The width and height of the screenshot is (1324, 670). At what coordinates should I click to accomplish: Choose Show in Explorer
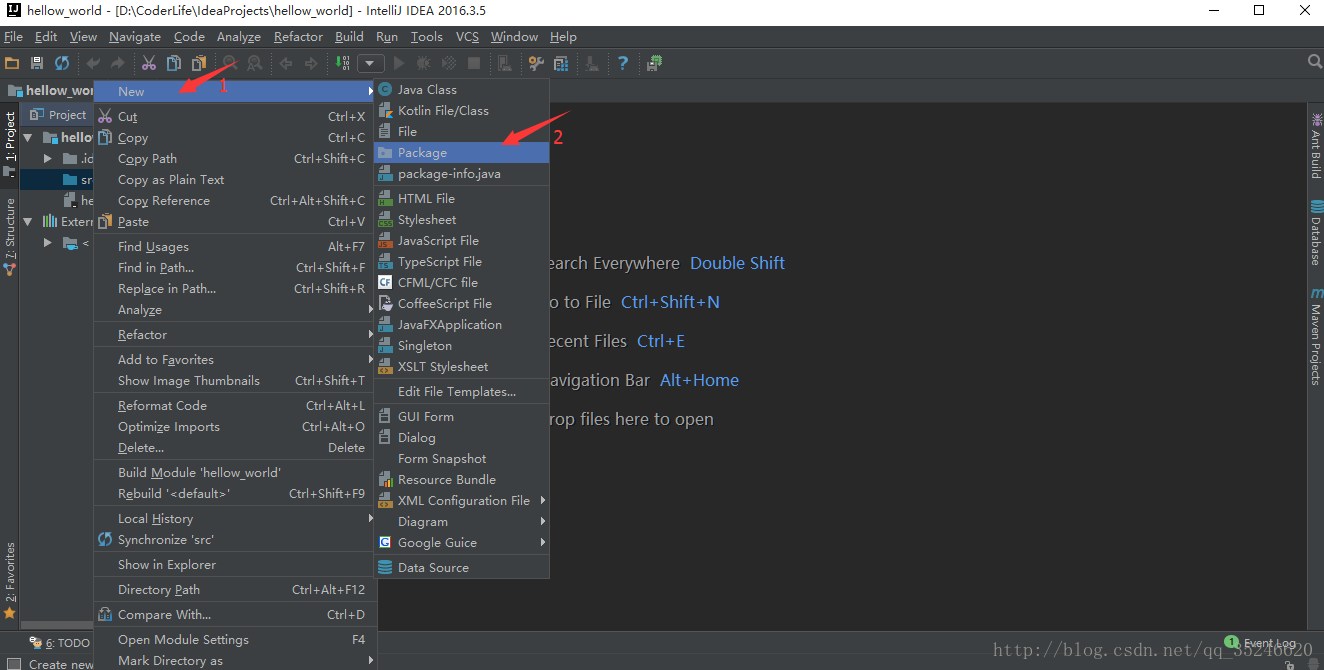[x=236, y=565]
